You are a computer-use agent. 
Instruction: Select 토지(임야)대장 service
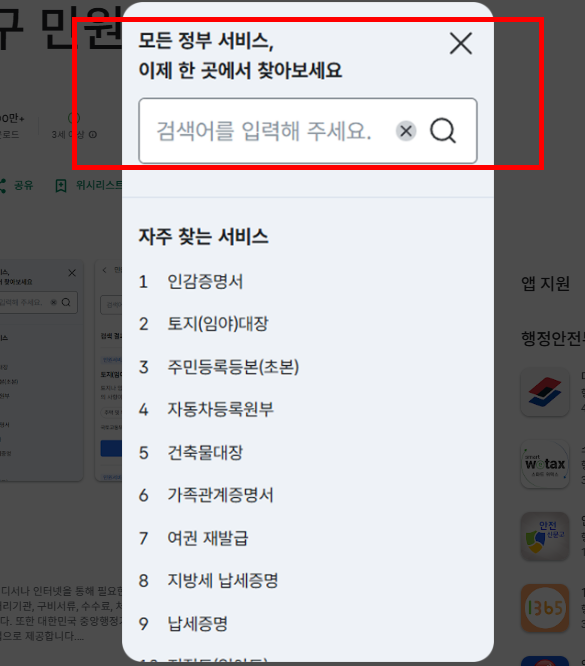pyautogui.click(x=218, y=324)
